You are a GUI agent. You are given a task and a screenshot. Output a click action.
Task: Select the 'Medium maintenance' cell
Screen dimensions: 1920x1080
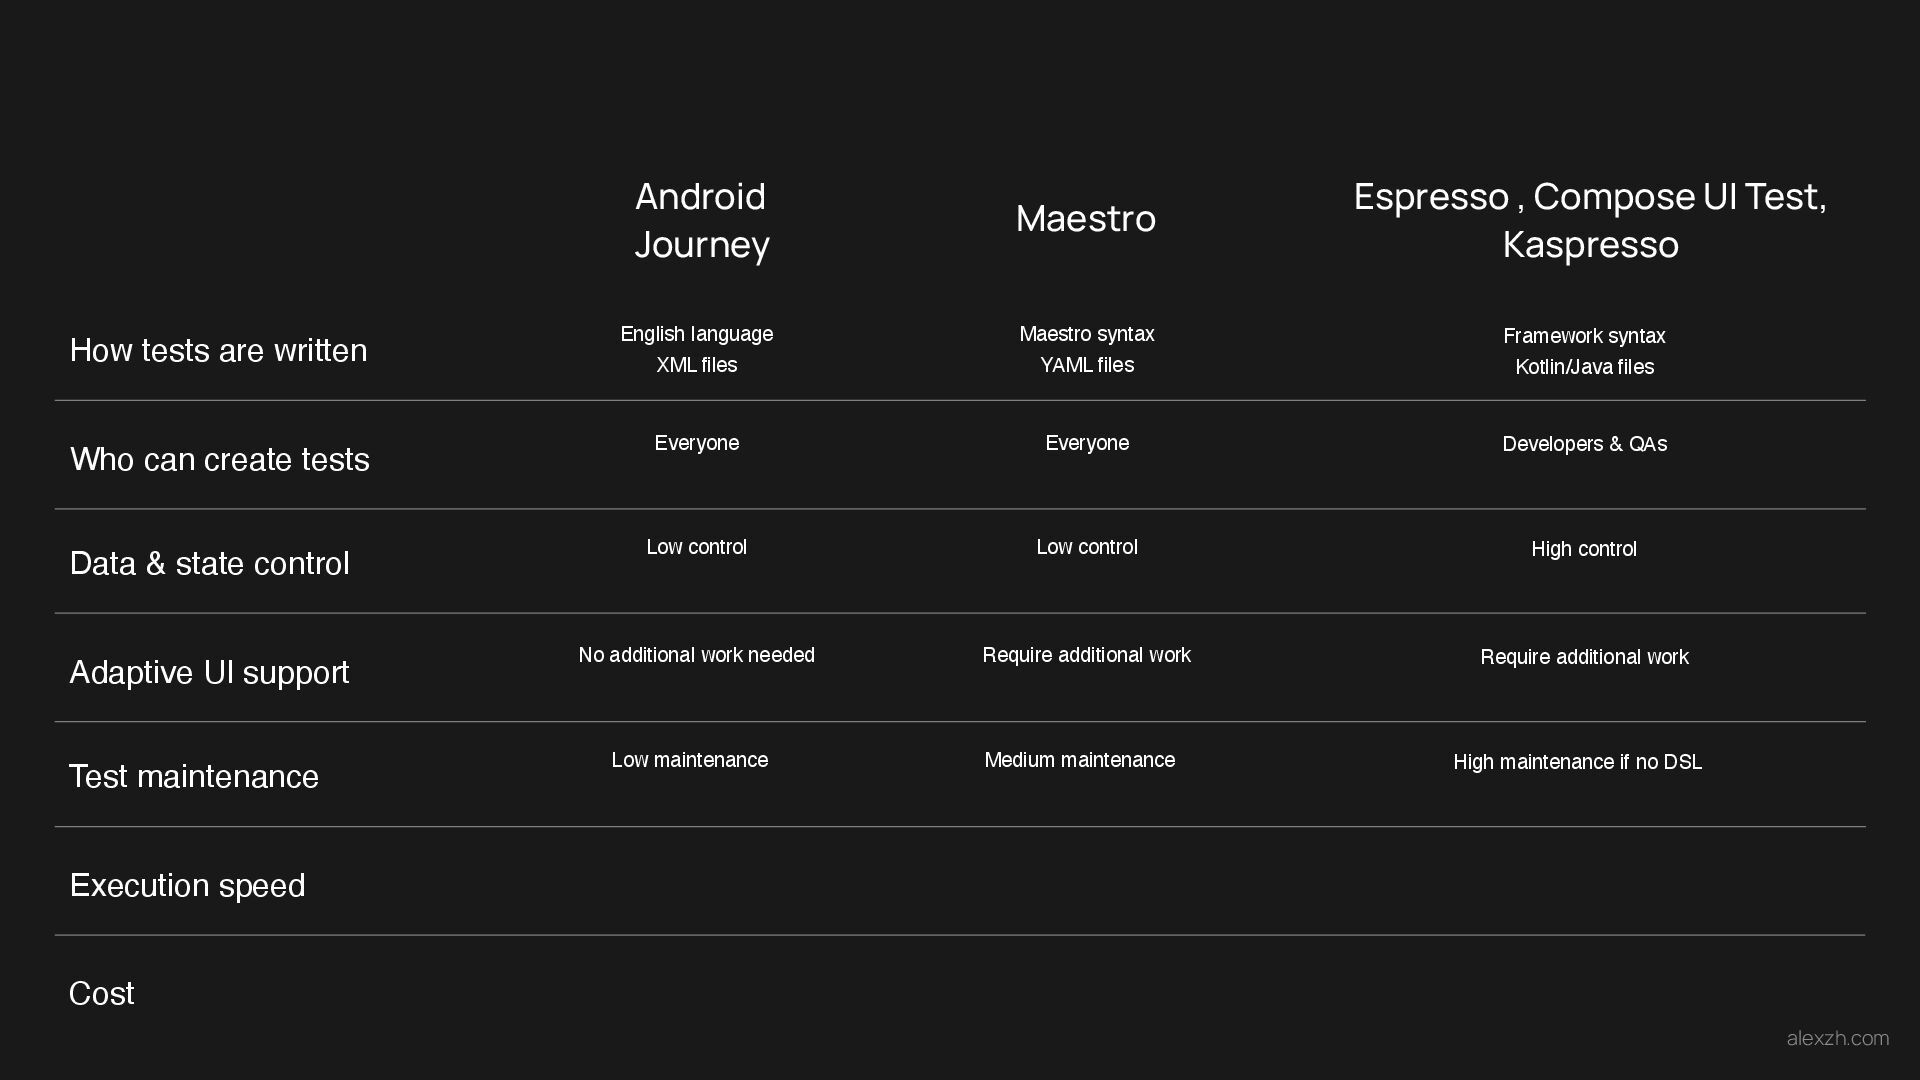tap(1079, 760)
